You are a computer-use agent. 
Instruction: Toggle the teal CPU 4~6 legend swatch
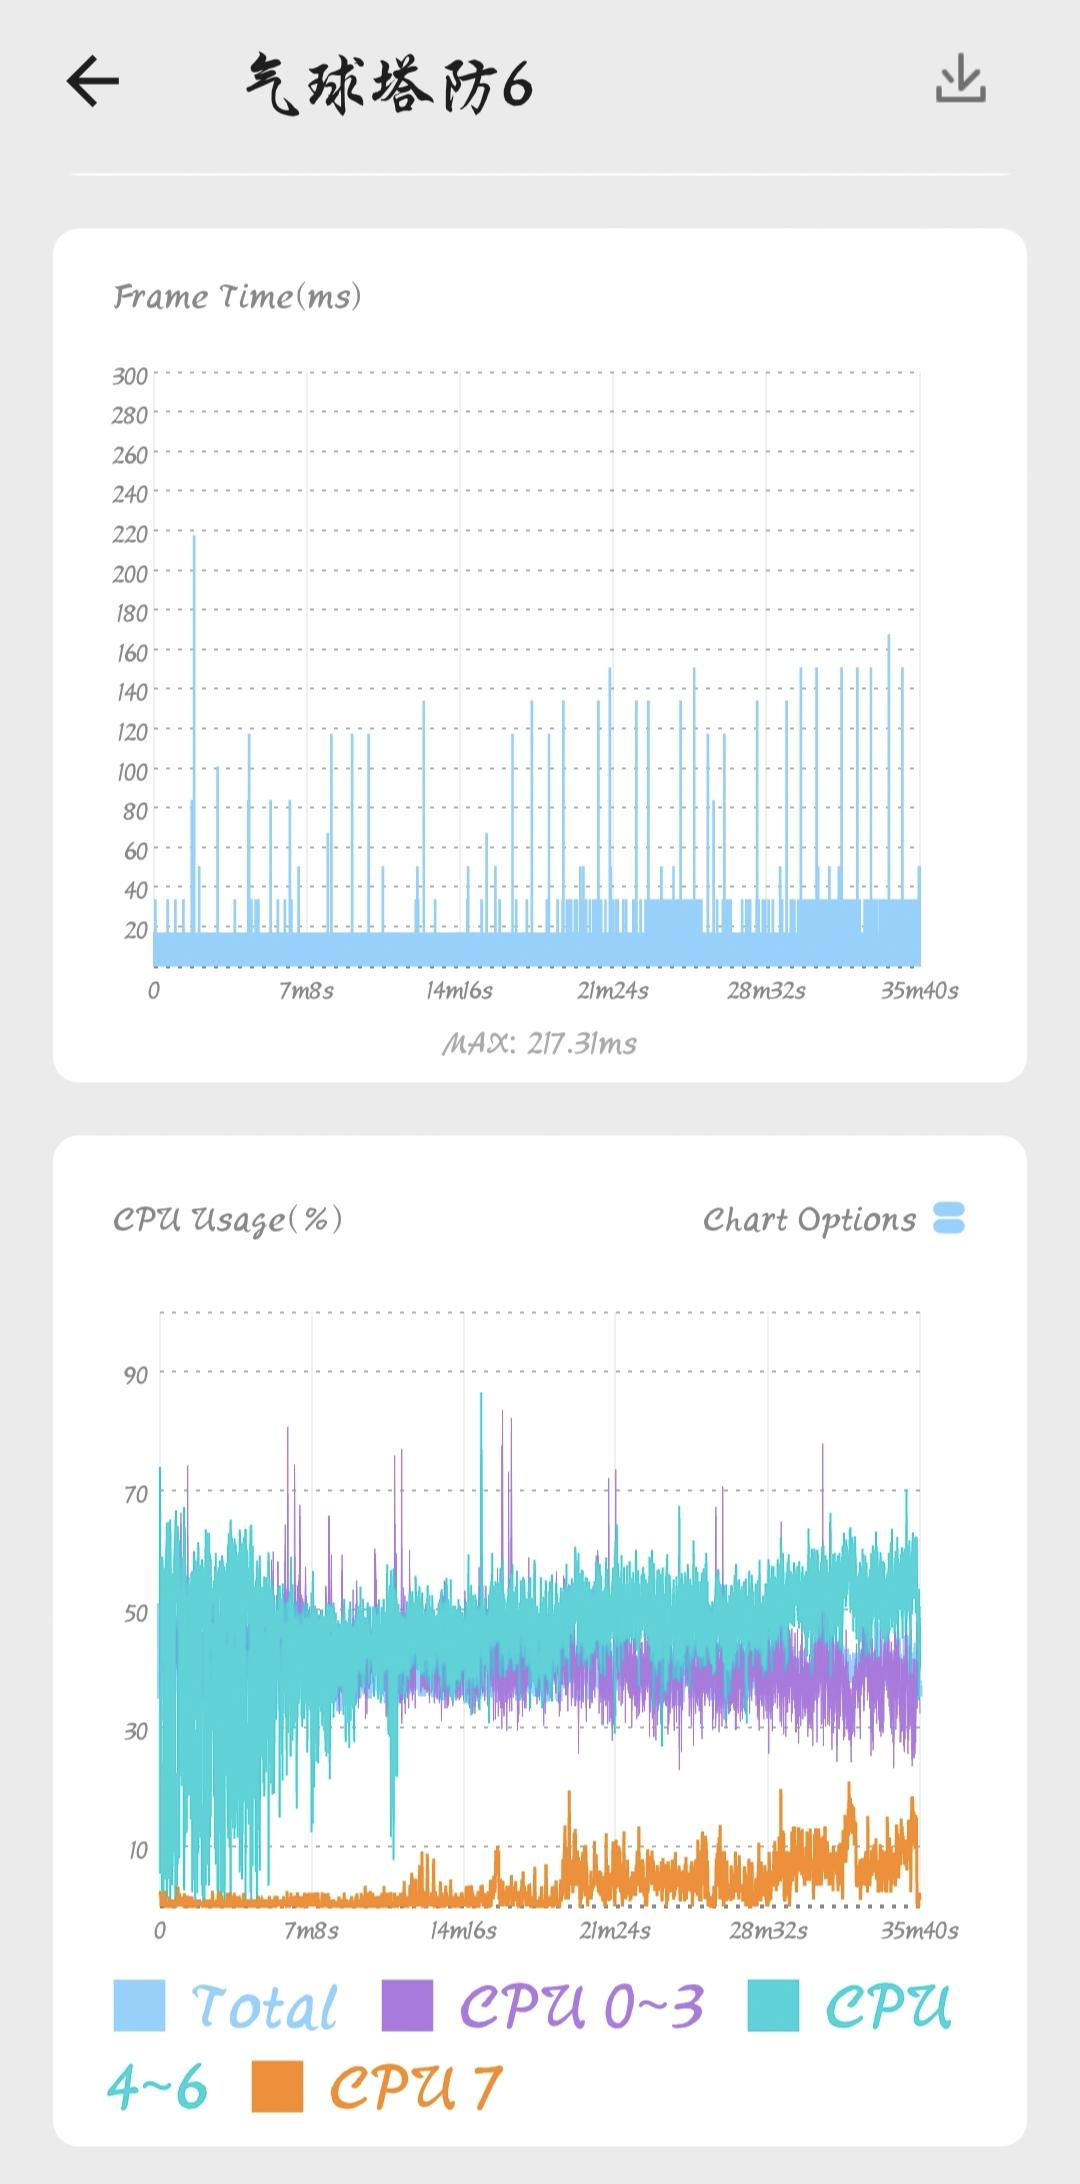tap(773, 2006)
